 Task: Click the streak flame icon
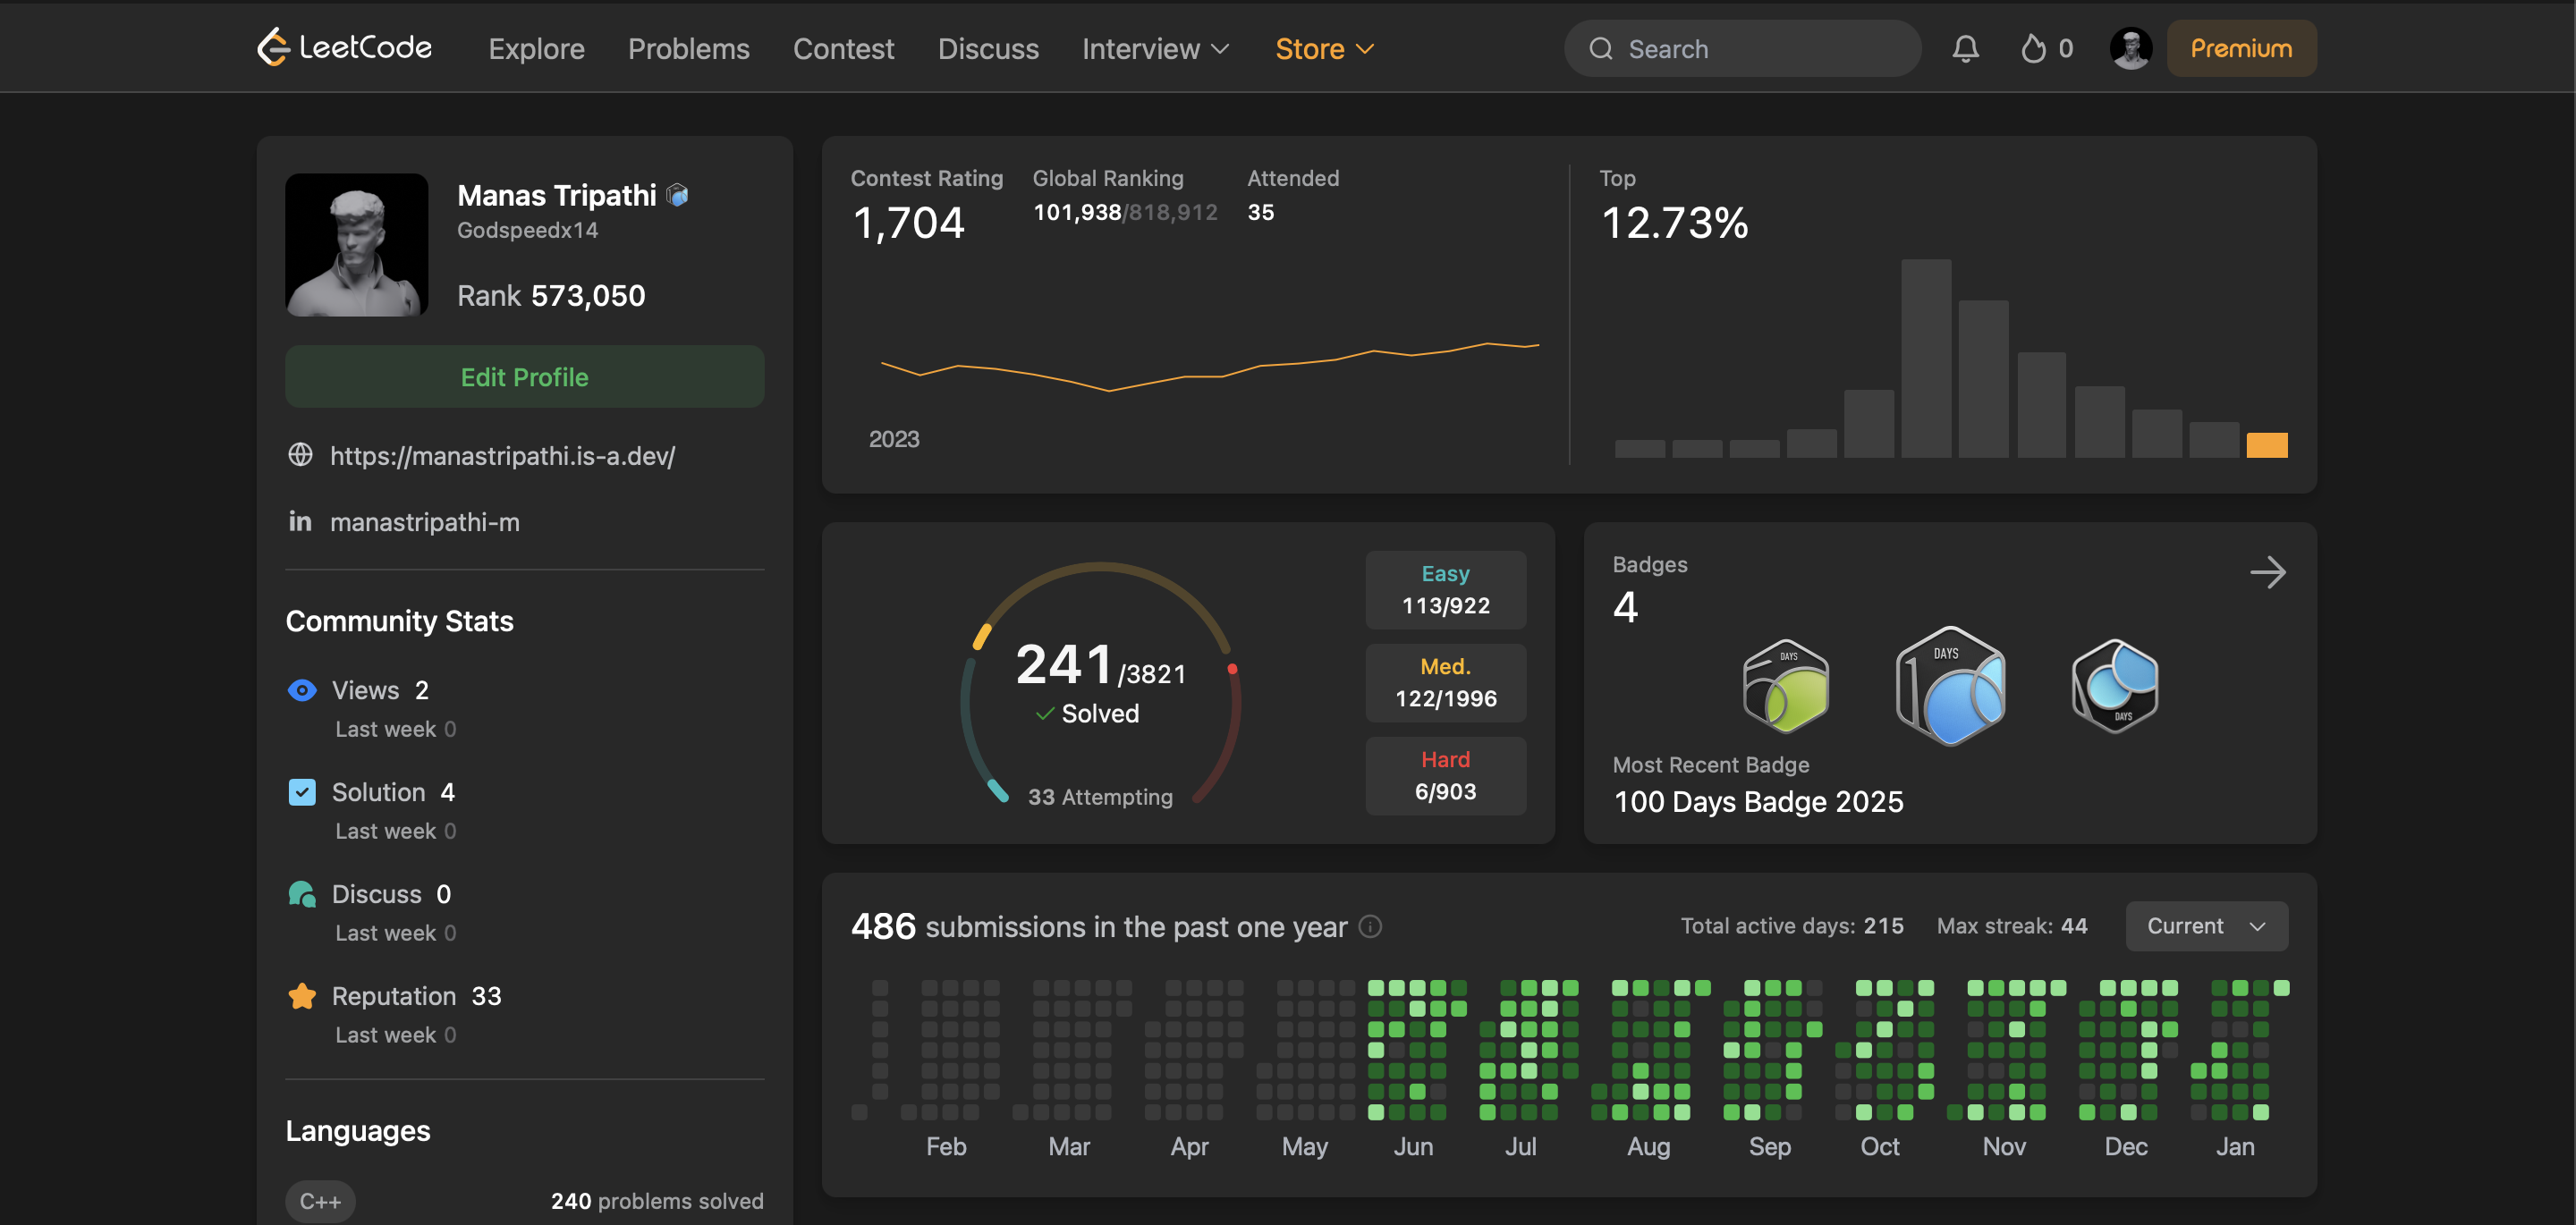click(2033, 48)
